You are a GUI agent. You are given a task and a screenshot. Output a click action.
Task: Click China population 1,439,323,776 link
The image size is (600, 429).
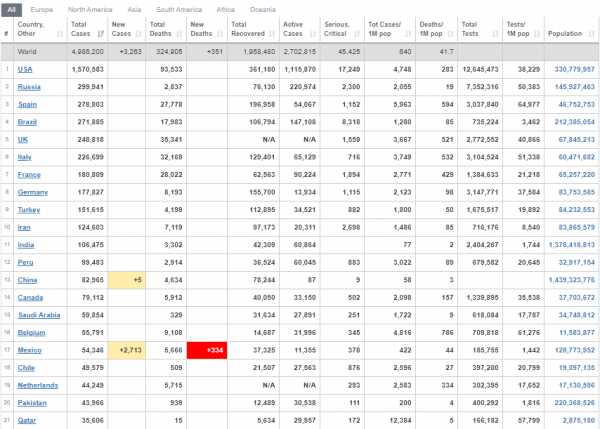pyautogui.click(x=572, y=280)
